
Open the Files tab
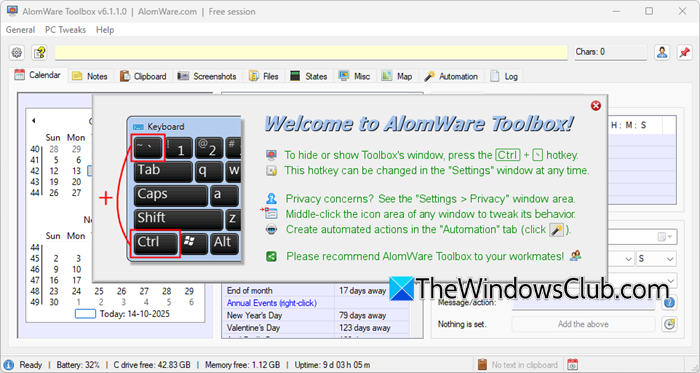tap(264, 76)
